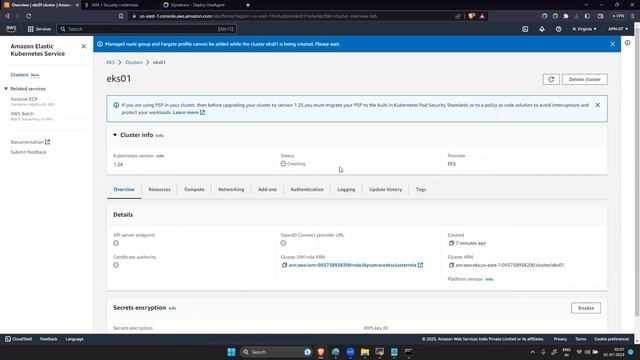The width and height of the screenshot is (640, 360).
Task: Switch to the Update history tab
Action: [385, 189]
